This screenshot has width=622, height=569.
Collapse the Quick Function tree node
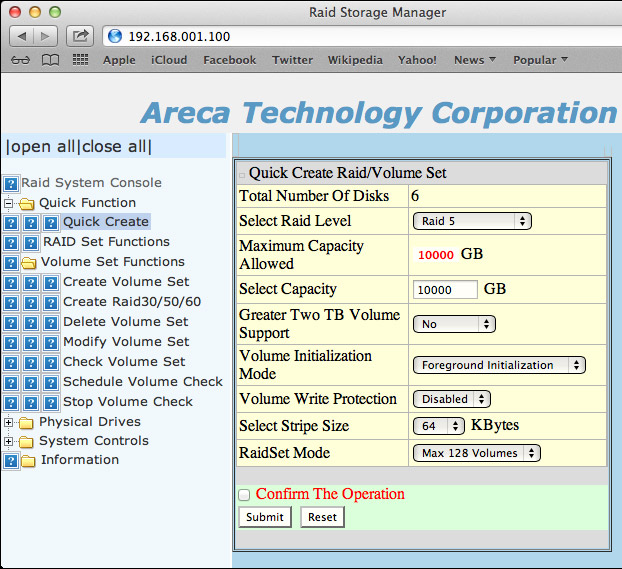pos(8,204)
